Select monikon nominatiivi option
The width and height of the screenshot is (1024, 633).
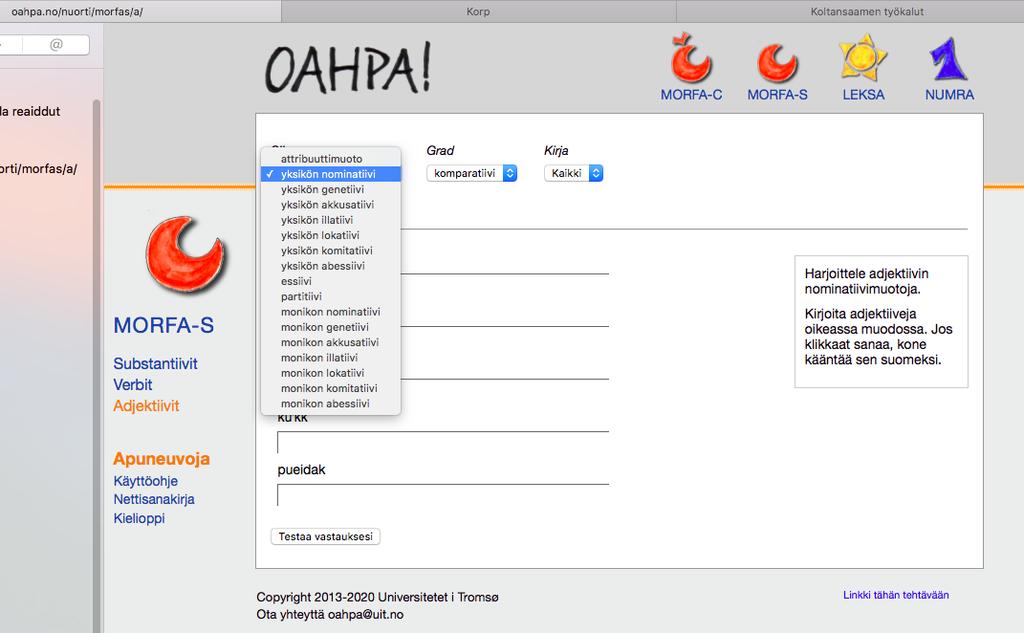[330, 312]
